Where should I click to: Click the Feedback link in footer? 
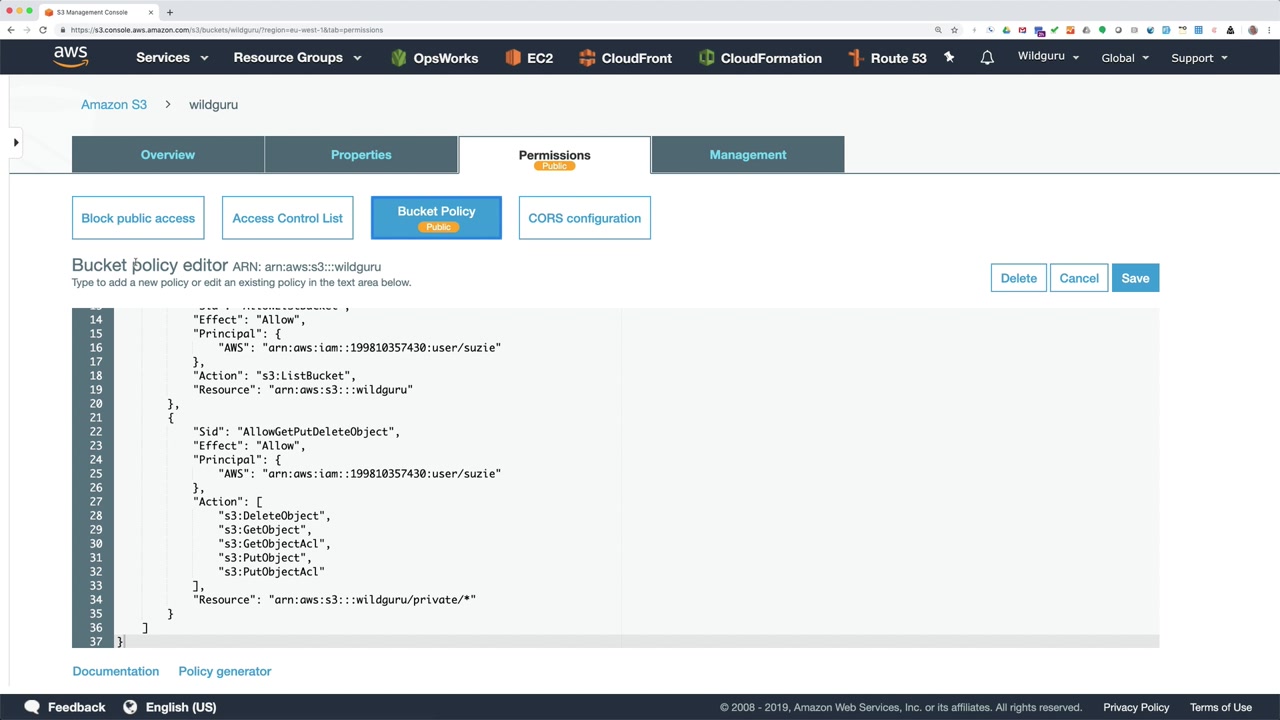(76, 707)
